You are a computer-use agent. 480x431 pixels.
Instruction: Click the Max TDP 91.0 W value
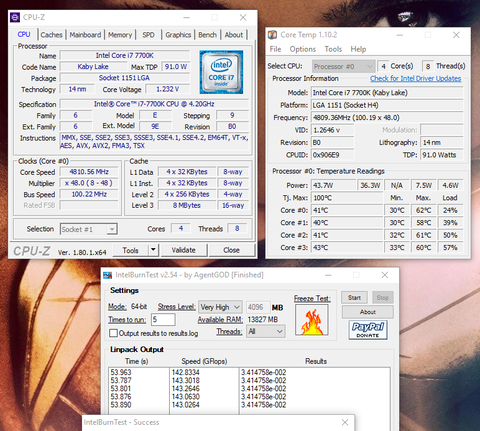tap(176, 67)
